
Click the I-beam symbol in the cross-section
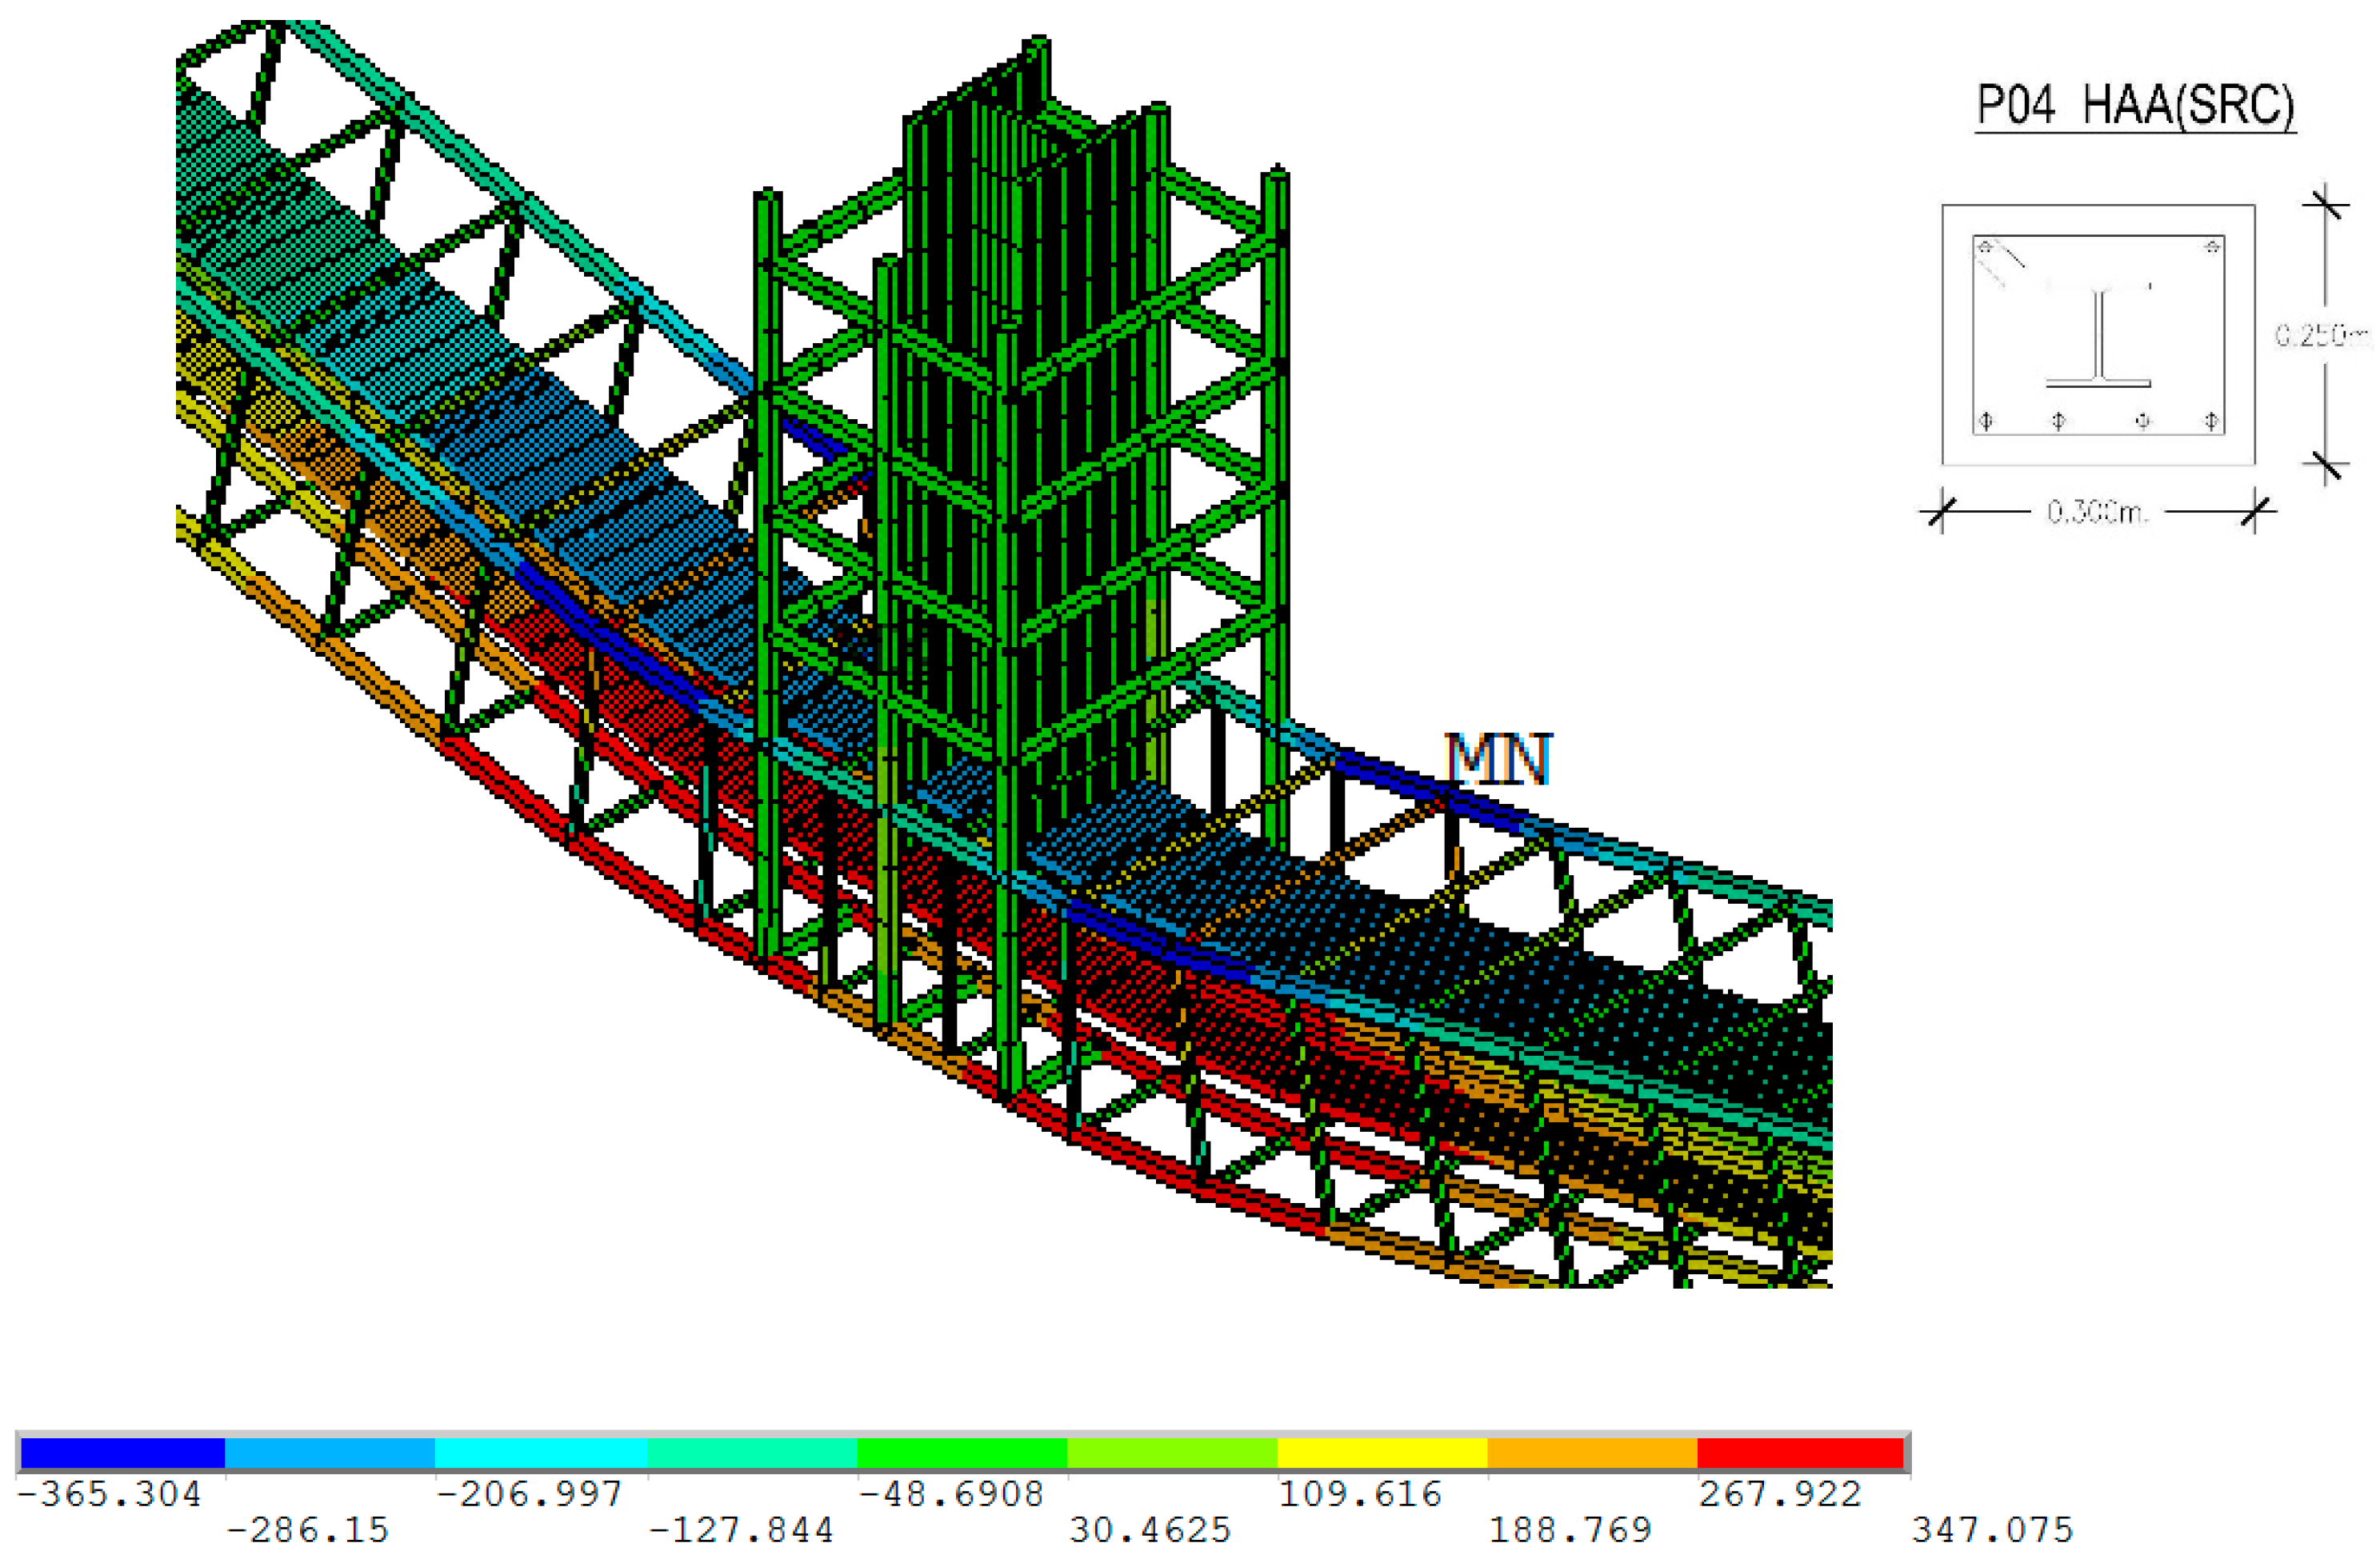click(x=2098, y=337)
